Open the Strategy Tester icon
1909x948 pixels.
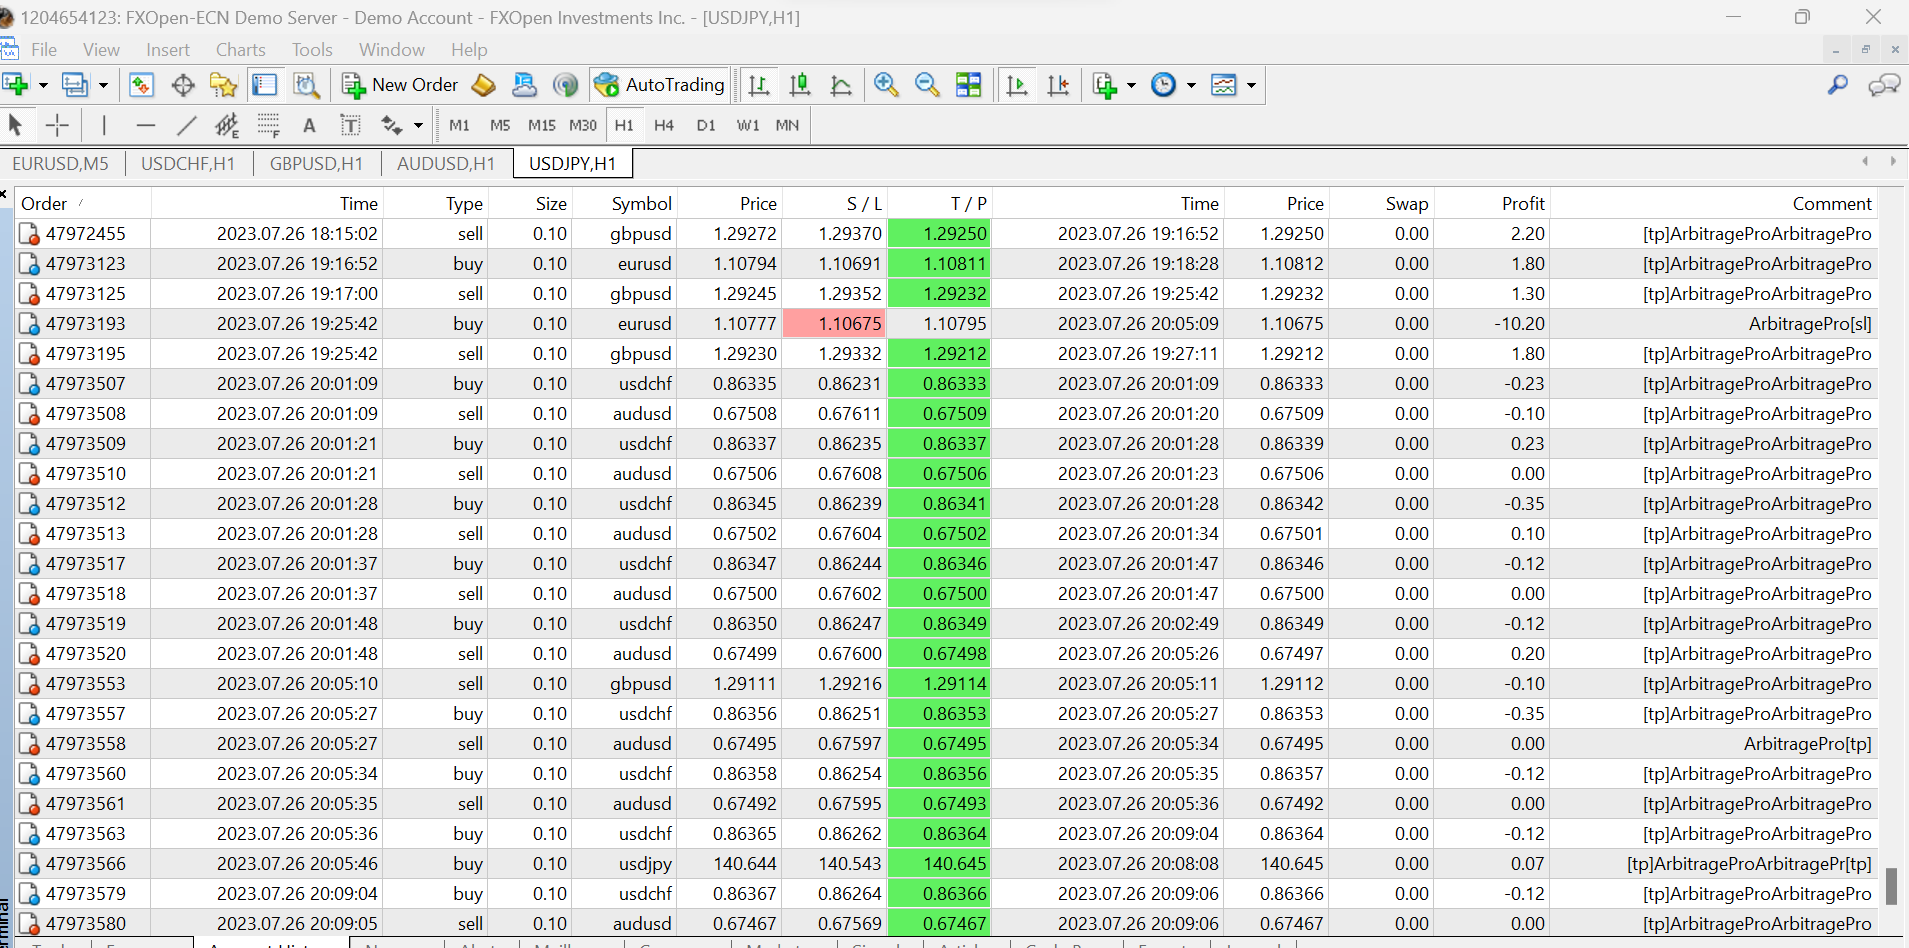click(306, 85)
